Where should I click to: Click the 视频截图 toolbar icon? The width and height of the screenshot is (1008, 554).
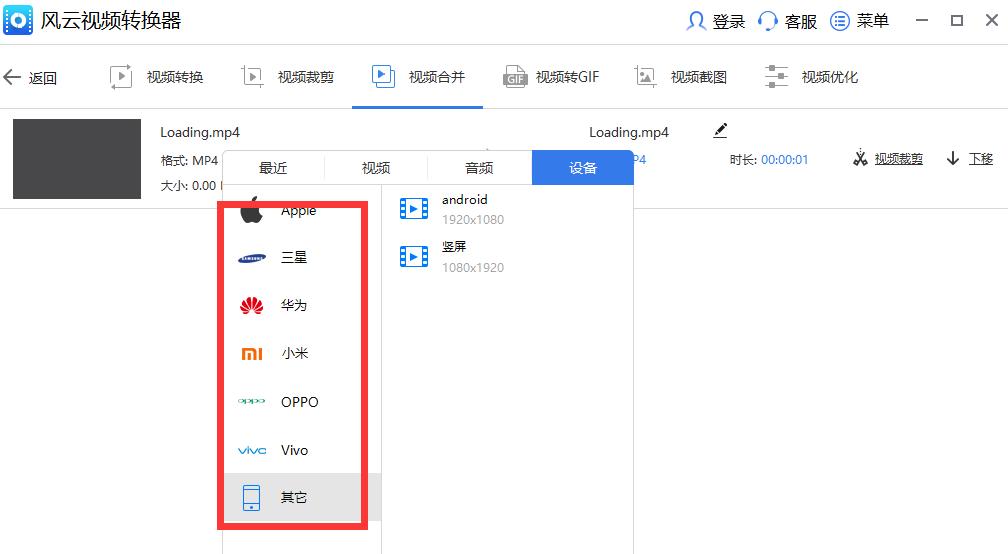(645, 77)
